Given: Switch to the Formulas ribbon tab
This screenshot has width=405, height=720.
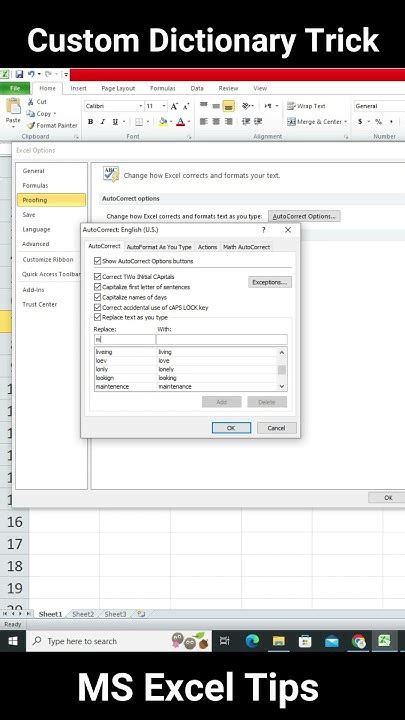Looking at the screenshot, I should click(x=163, y=88).
